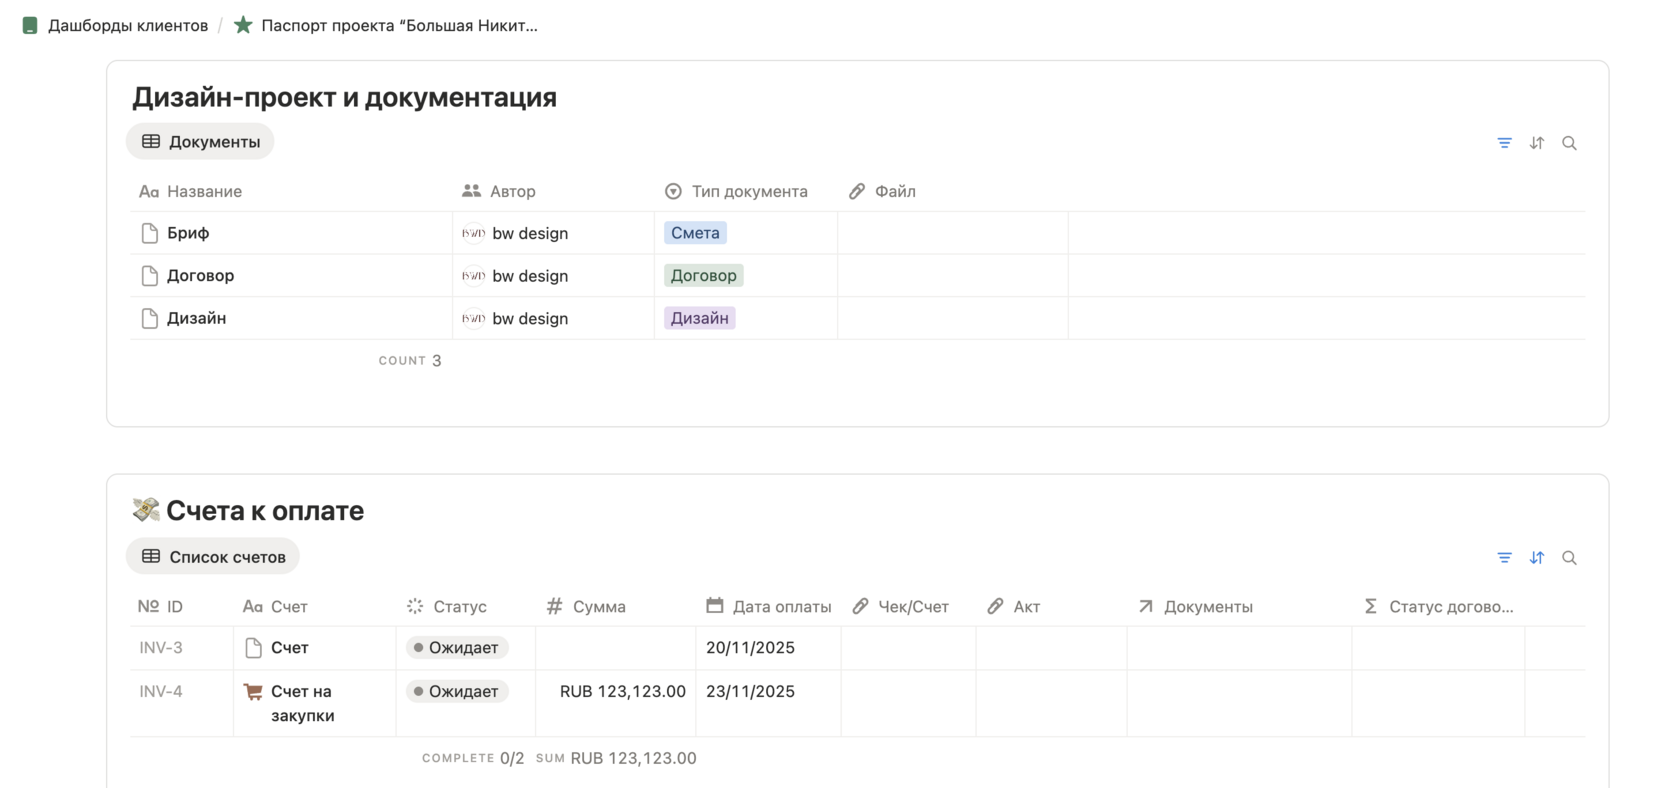This screenshot has height=788, width=1680.
Task: Open Дашборды клиентов breadcrumb link
Action: 127,26
